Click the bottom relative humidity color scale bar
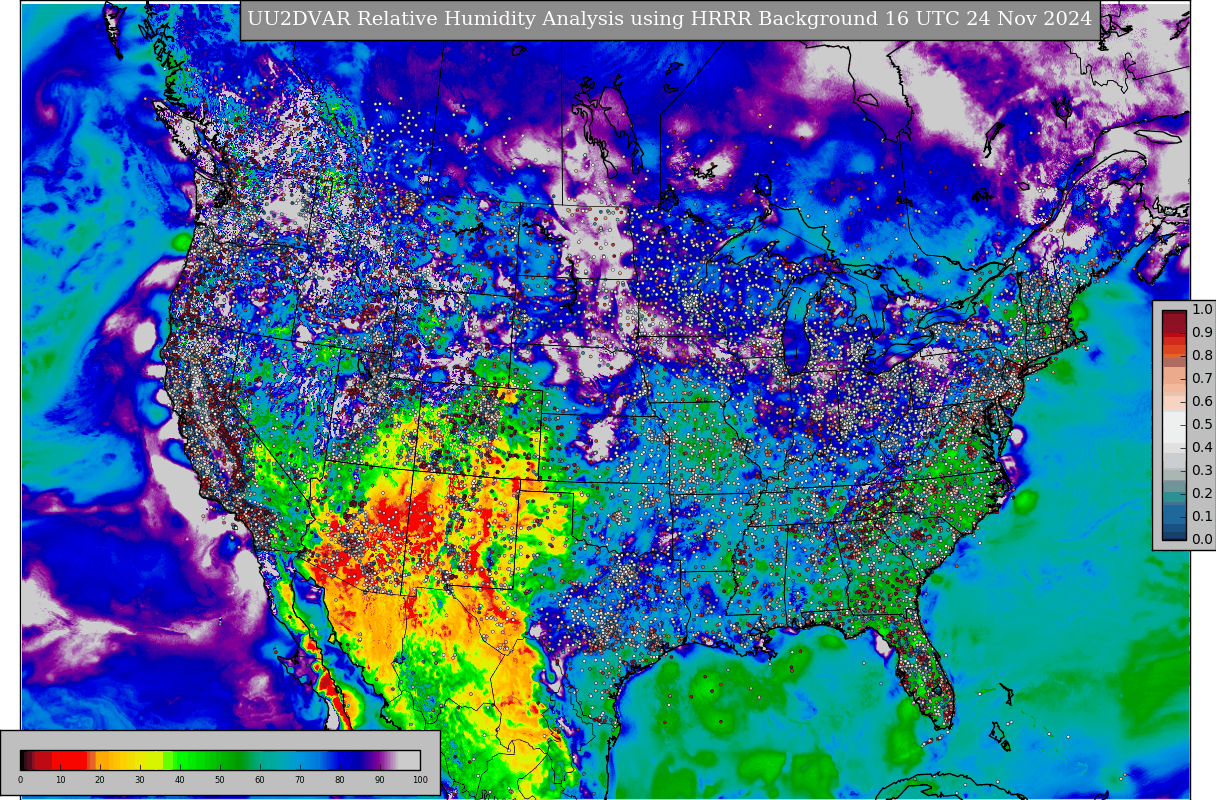Viewport: 1216px width, 800px height. tap(220, 760)
